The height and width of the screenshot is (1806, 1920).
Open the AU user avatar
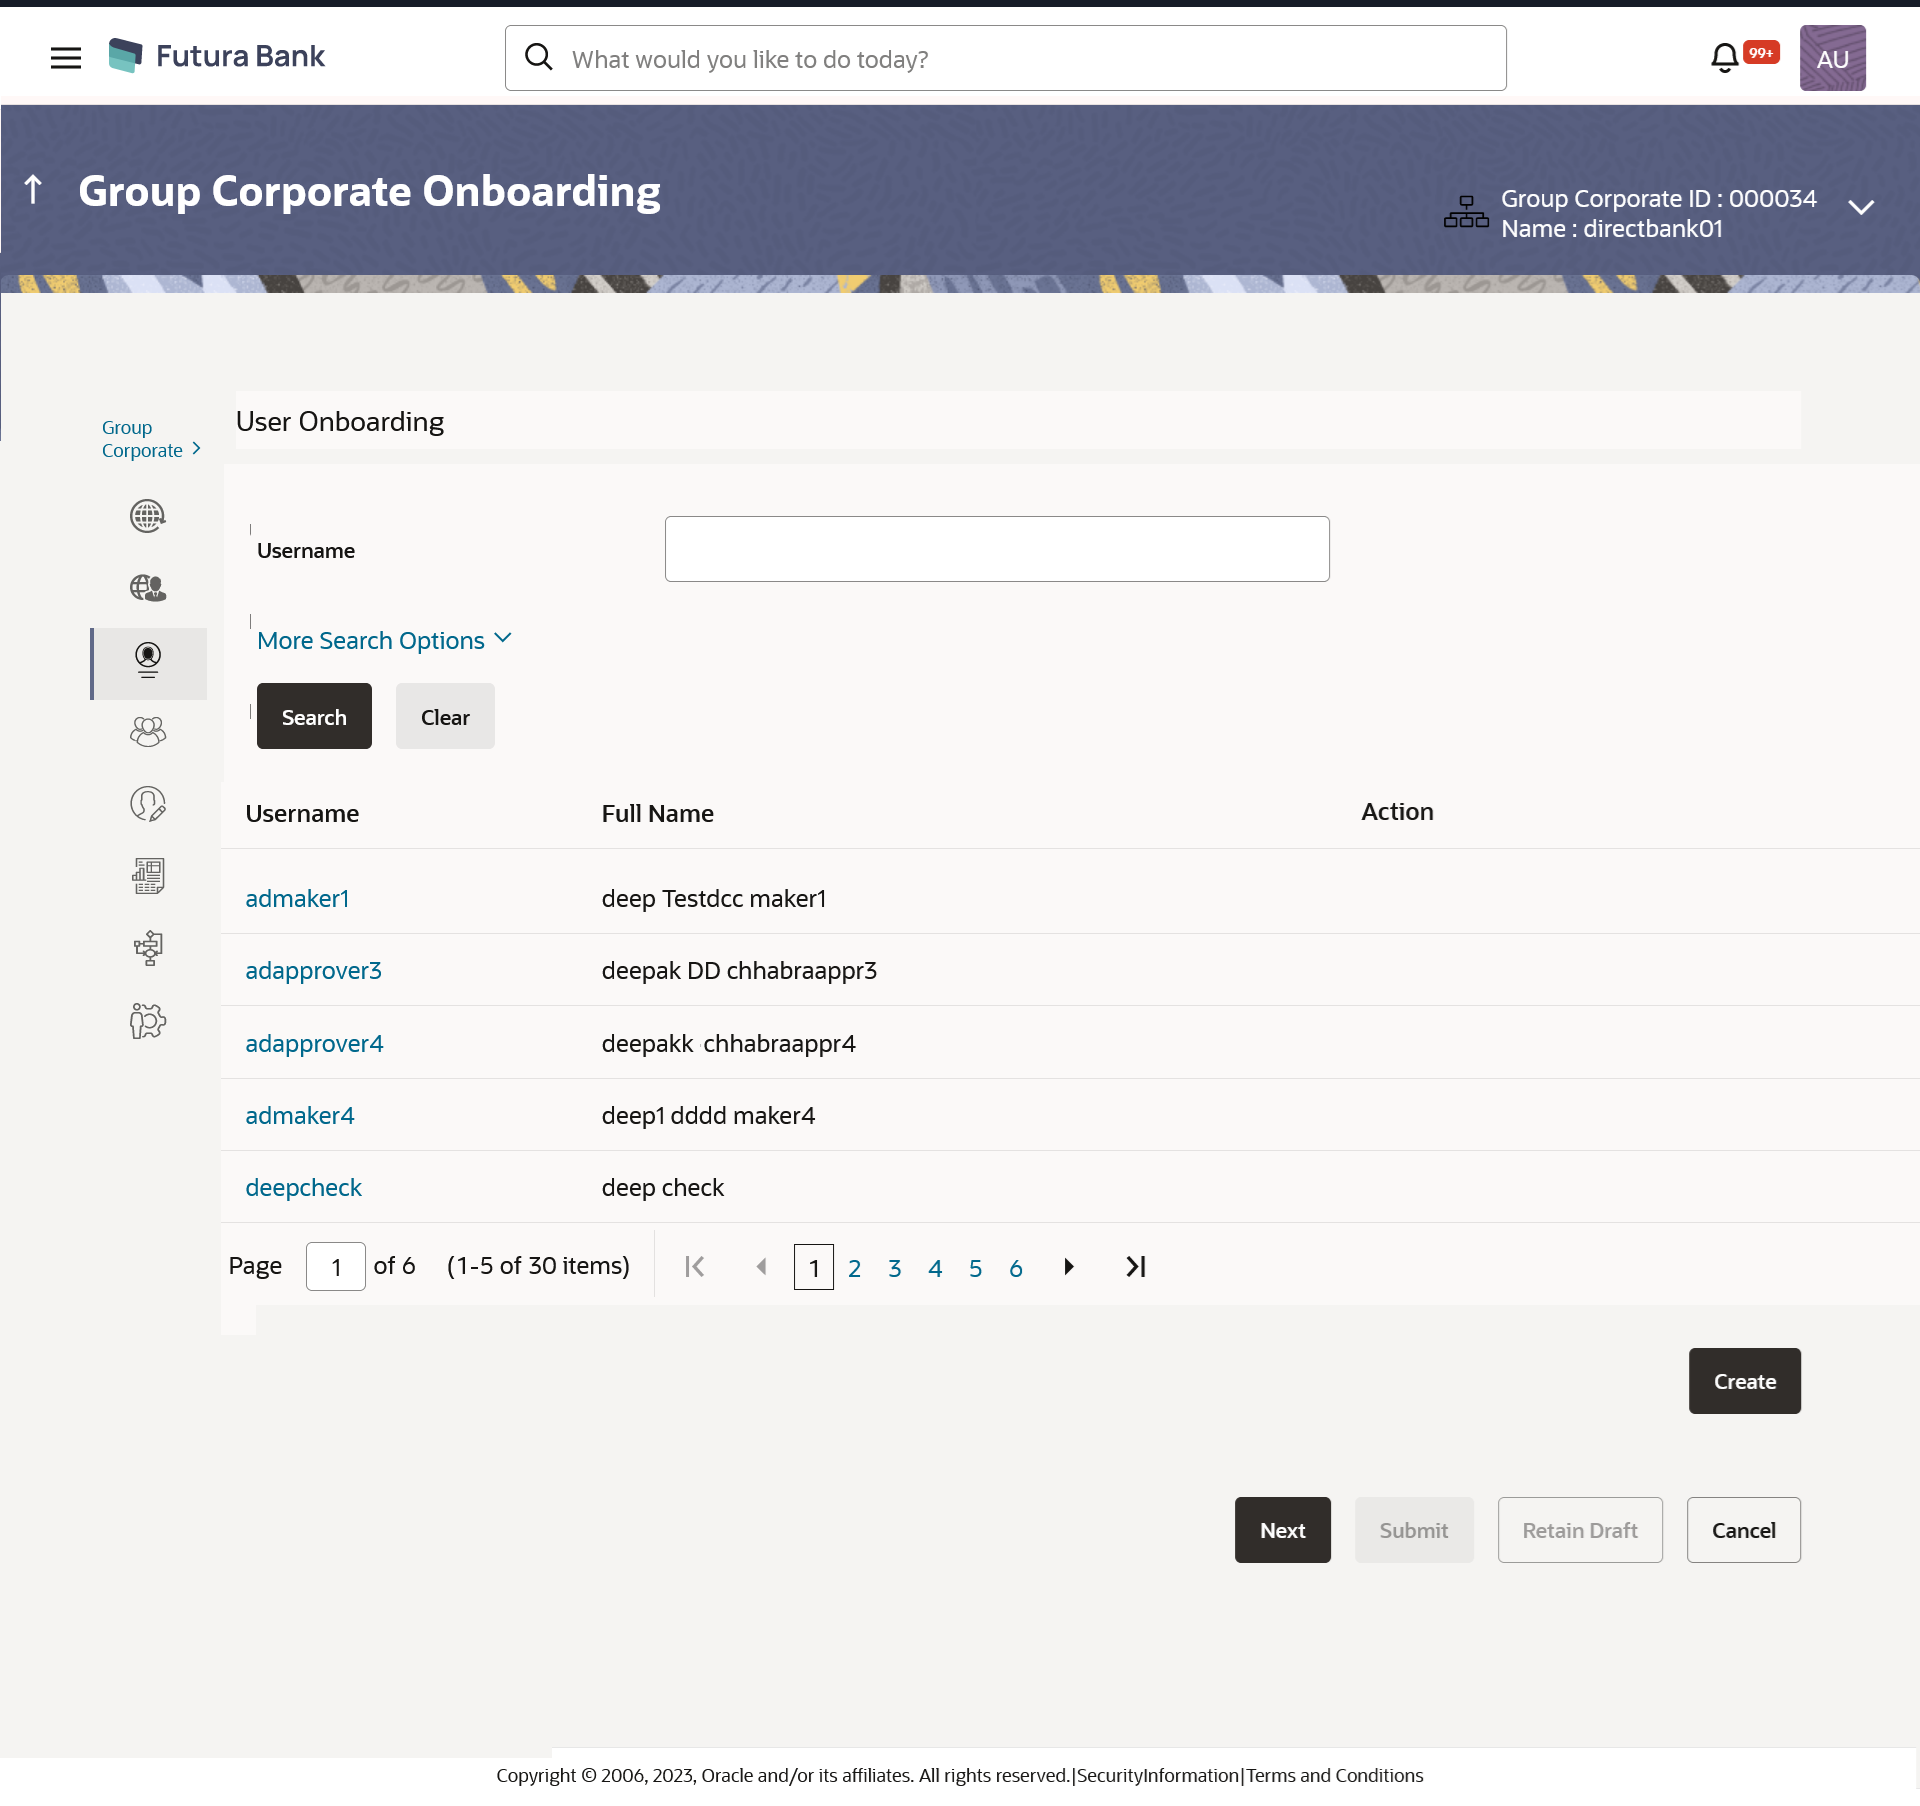click(x=1832, y=58)
